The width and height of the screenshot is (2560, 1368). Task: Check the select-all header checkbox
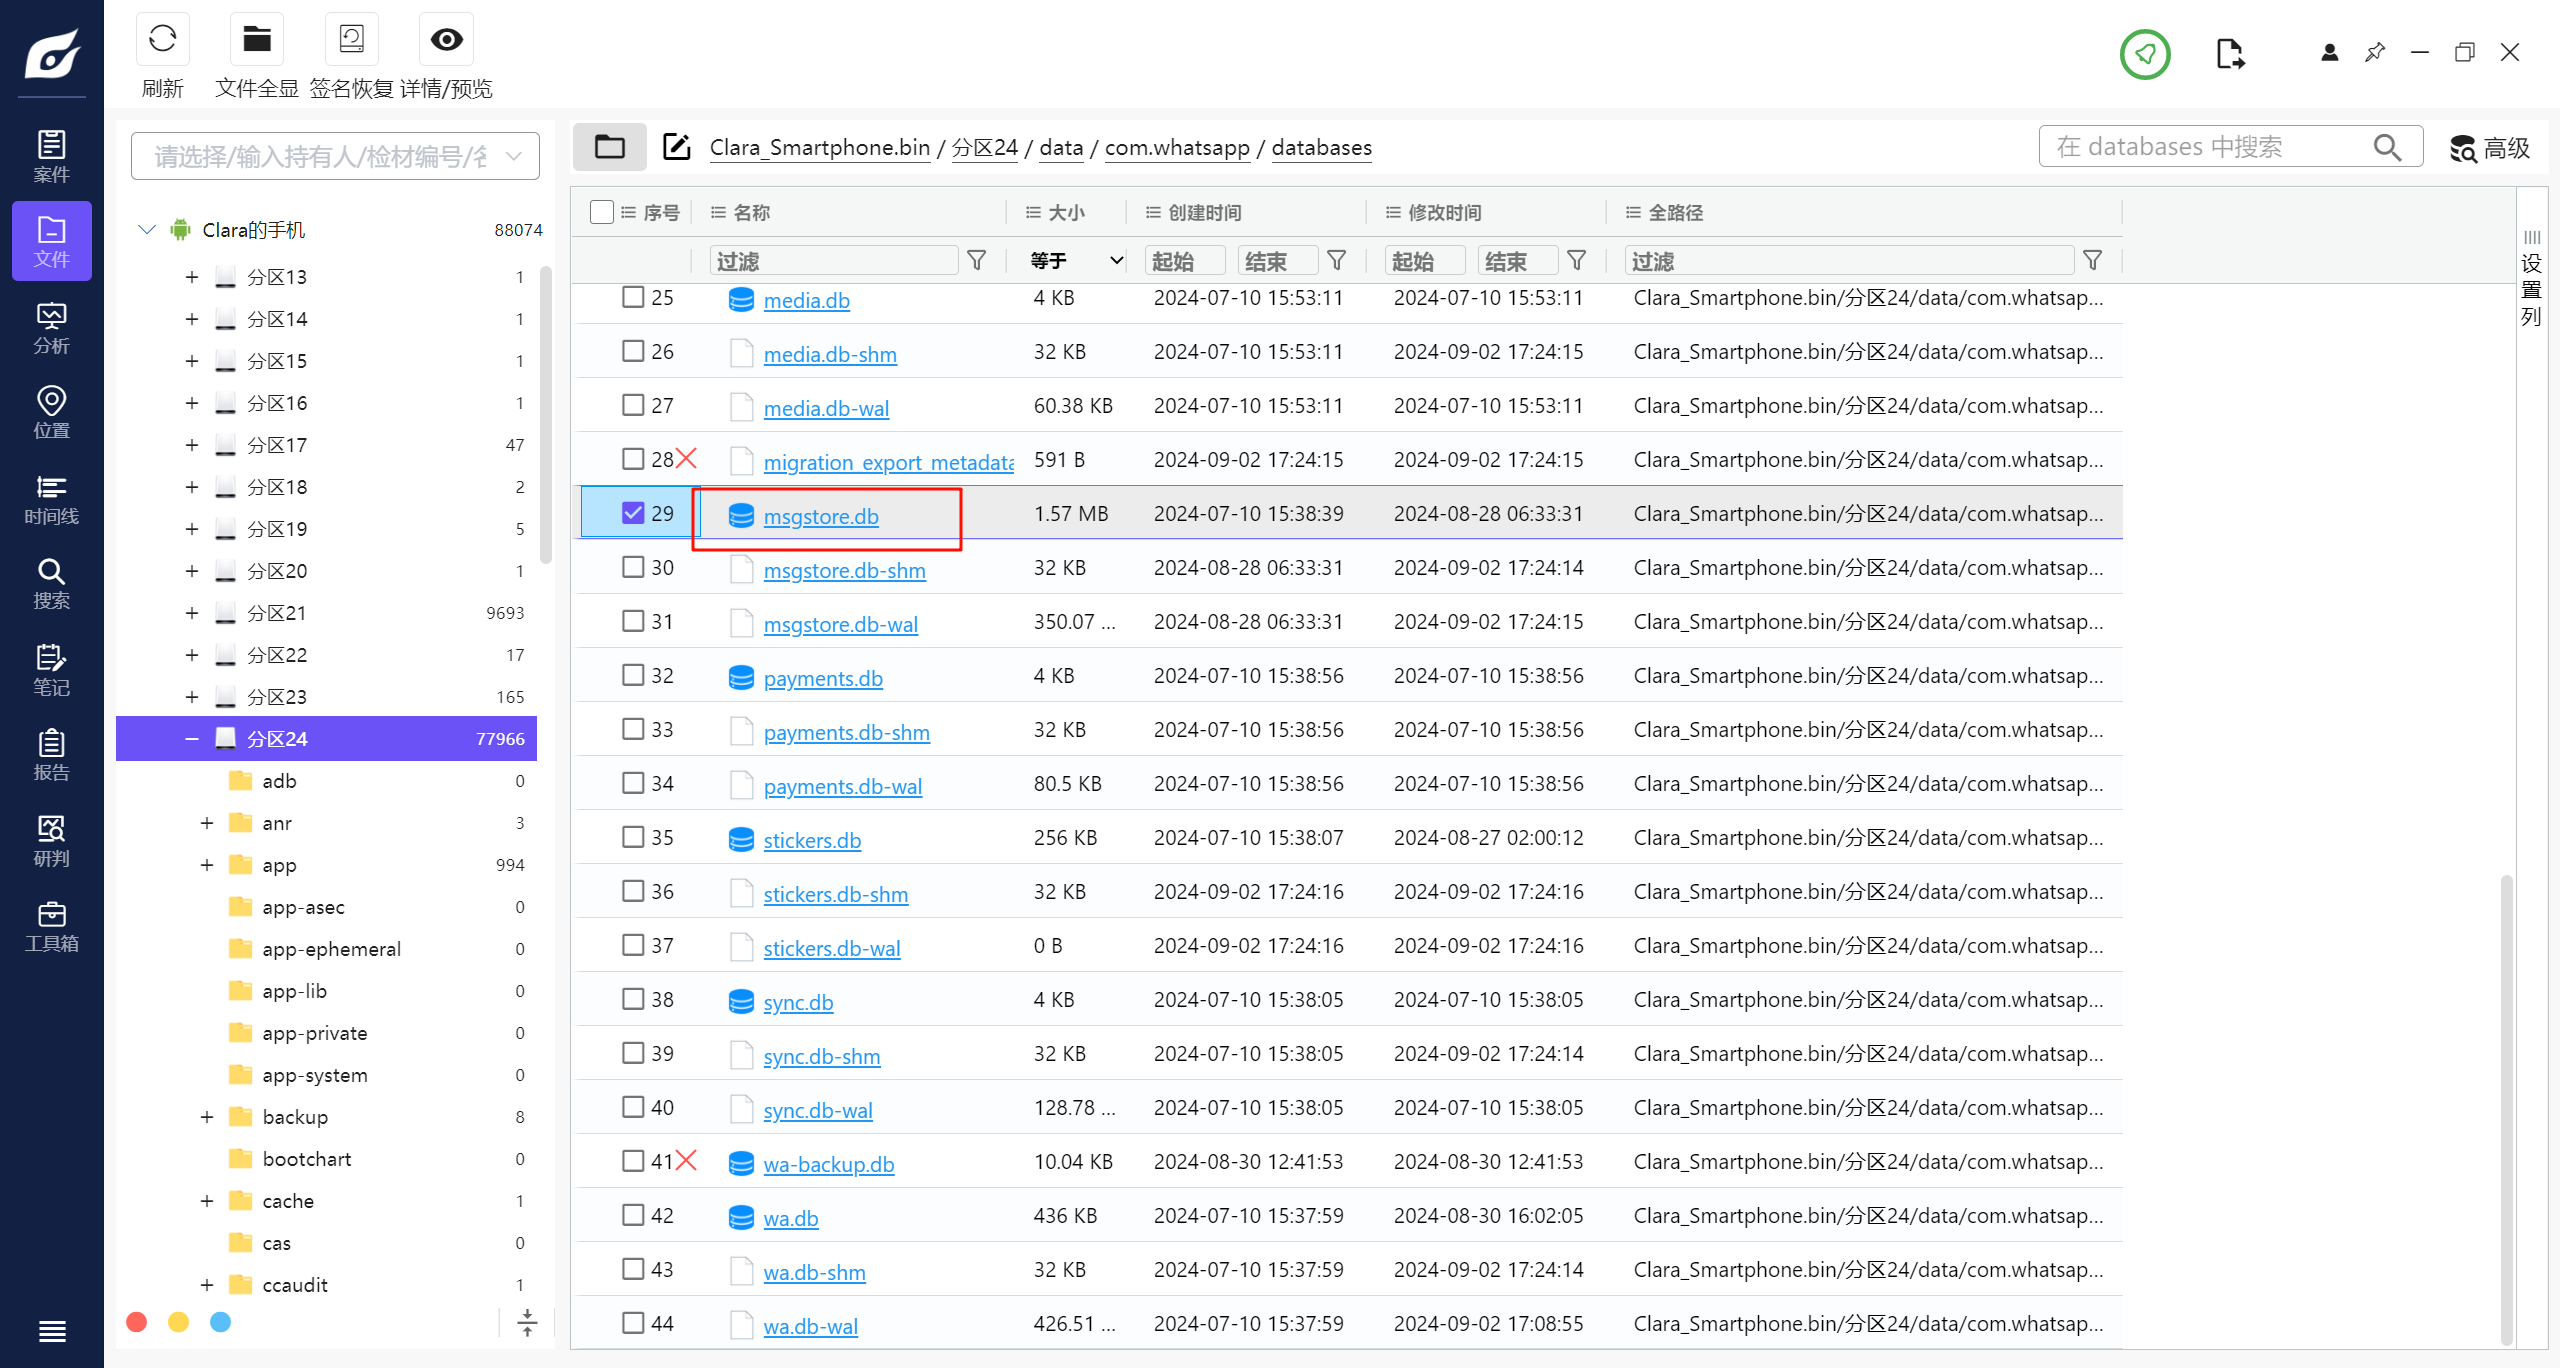click(601, 212)
